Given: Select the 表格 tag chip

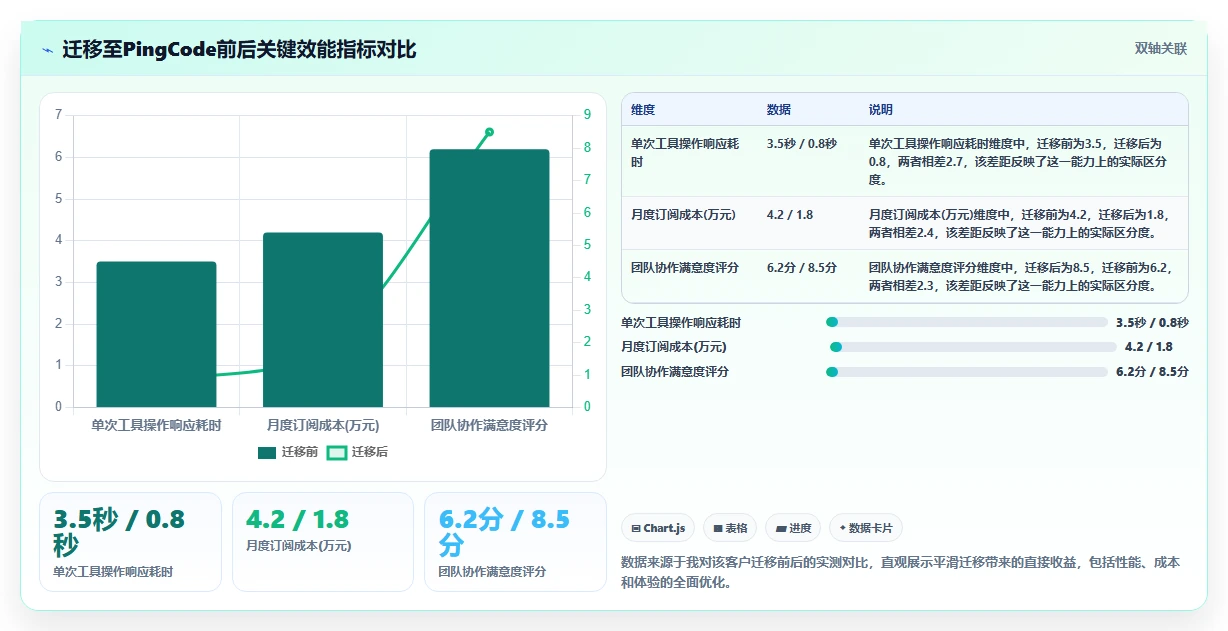Looking at the screenshot, I should (x=730, y=528).
